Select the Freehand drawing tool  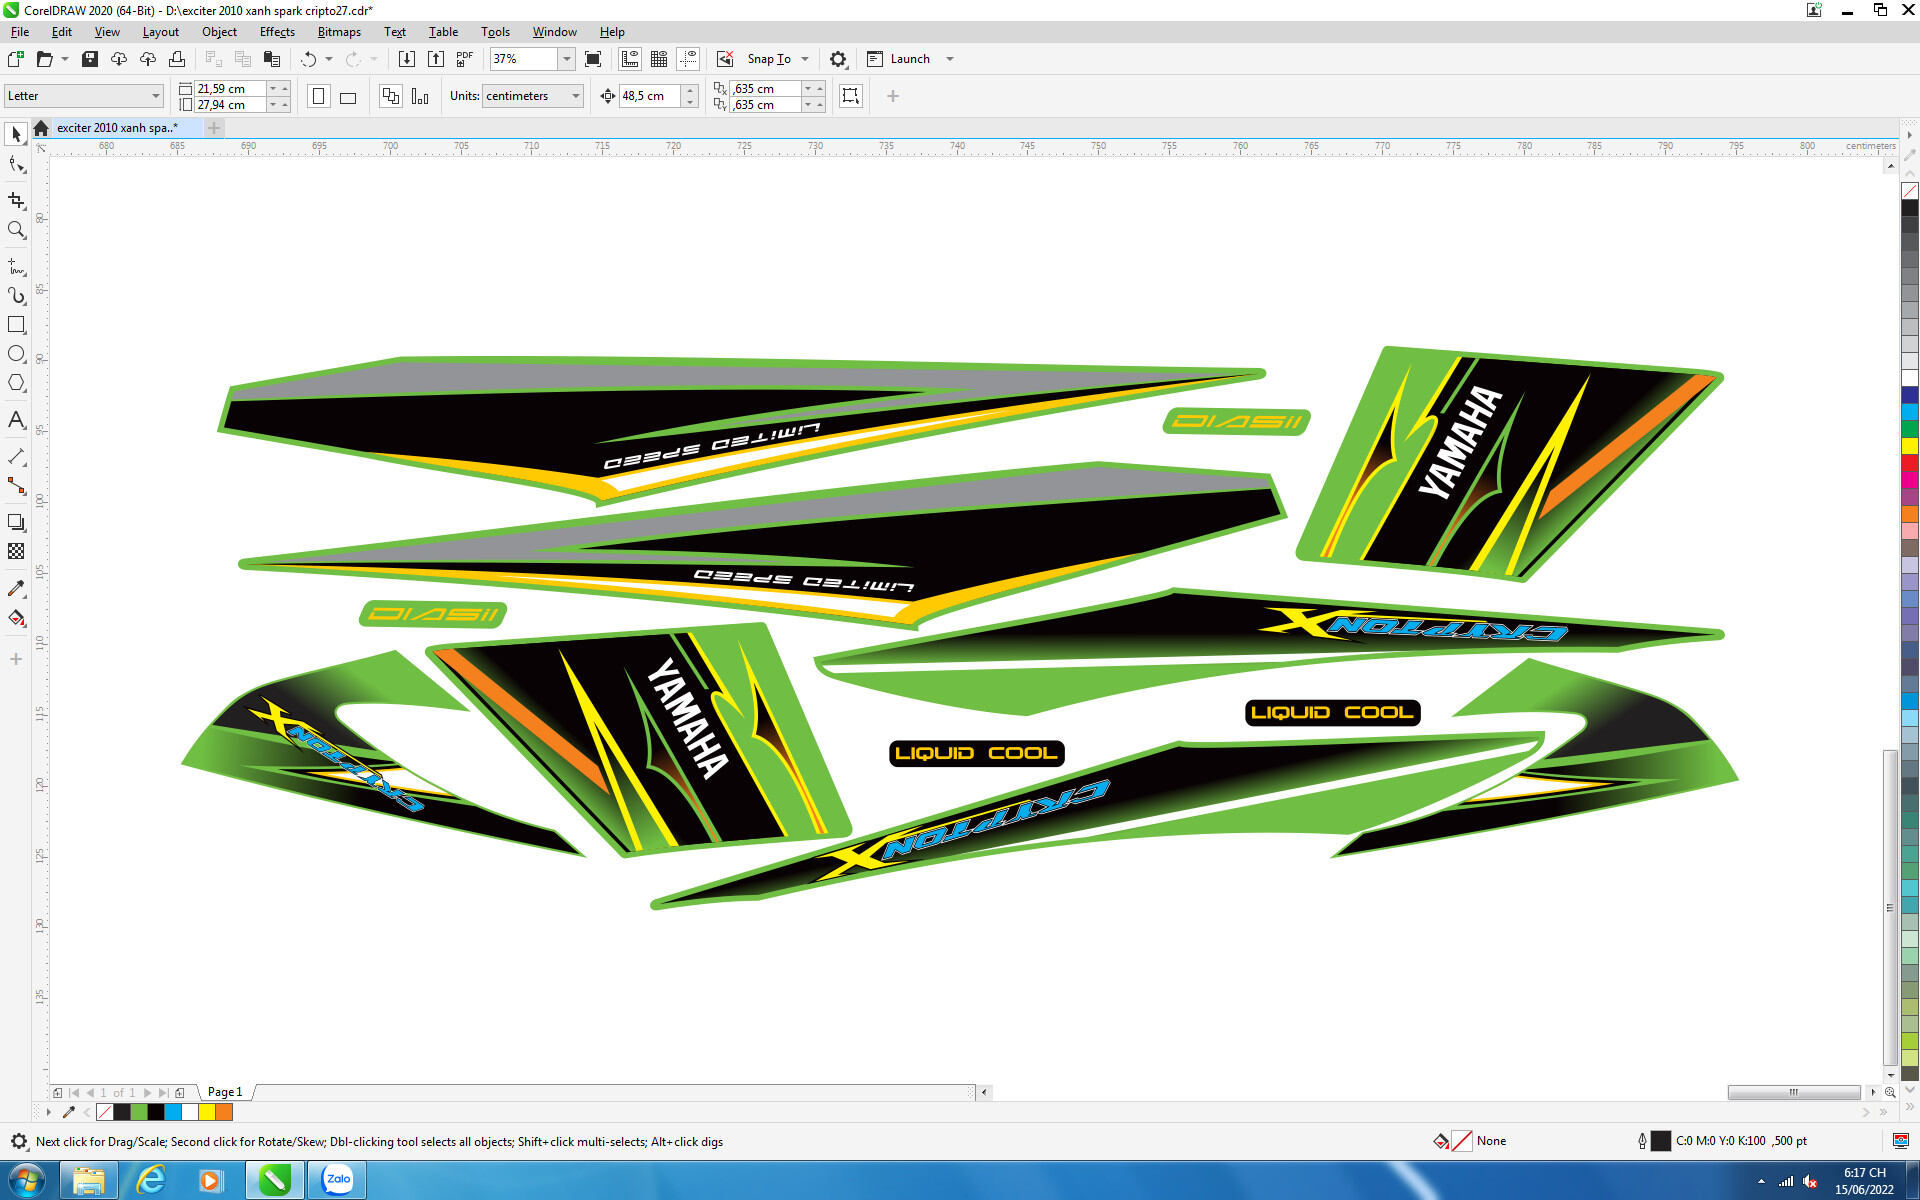[x=16, y=266]
